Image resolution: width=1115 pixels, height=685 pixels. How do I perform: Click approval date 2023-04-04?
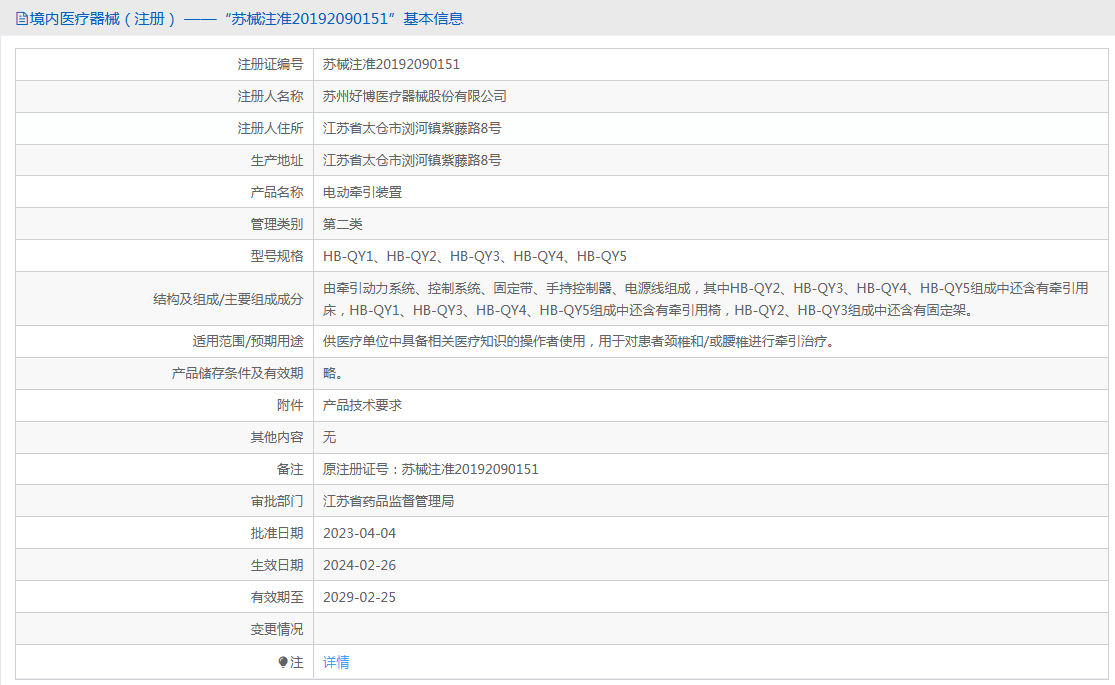click(x=359, y=534)
